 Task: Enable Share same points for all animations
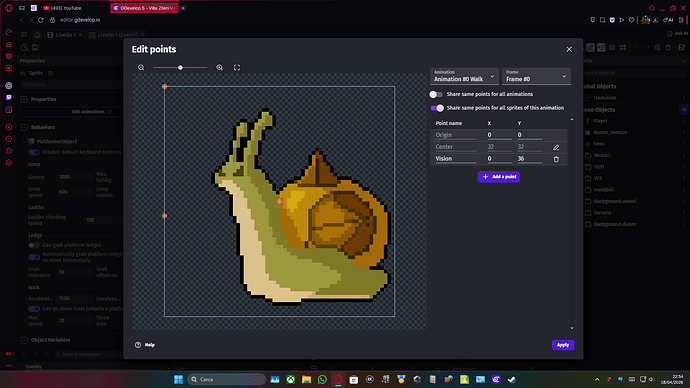(436, 94)
